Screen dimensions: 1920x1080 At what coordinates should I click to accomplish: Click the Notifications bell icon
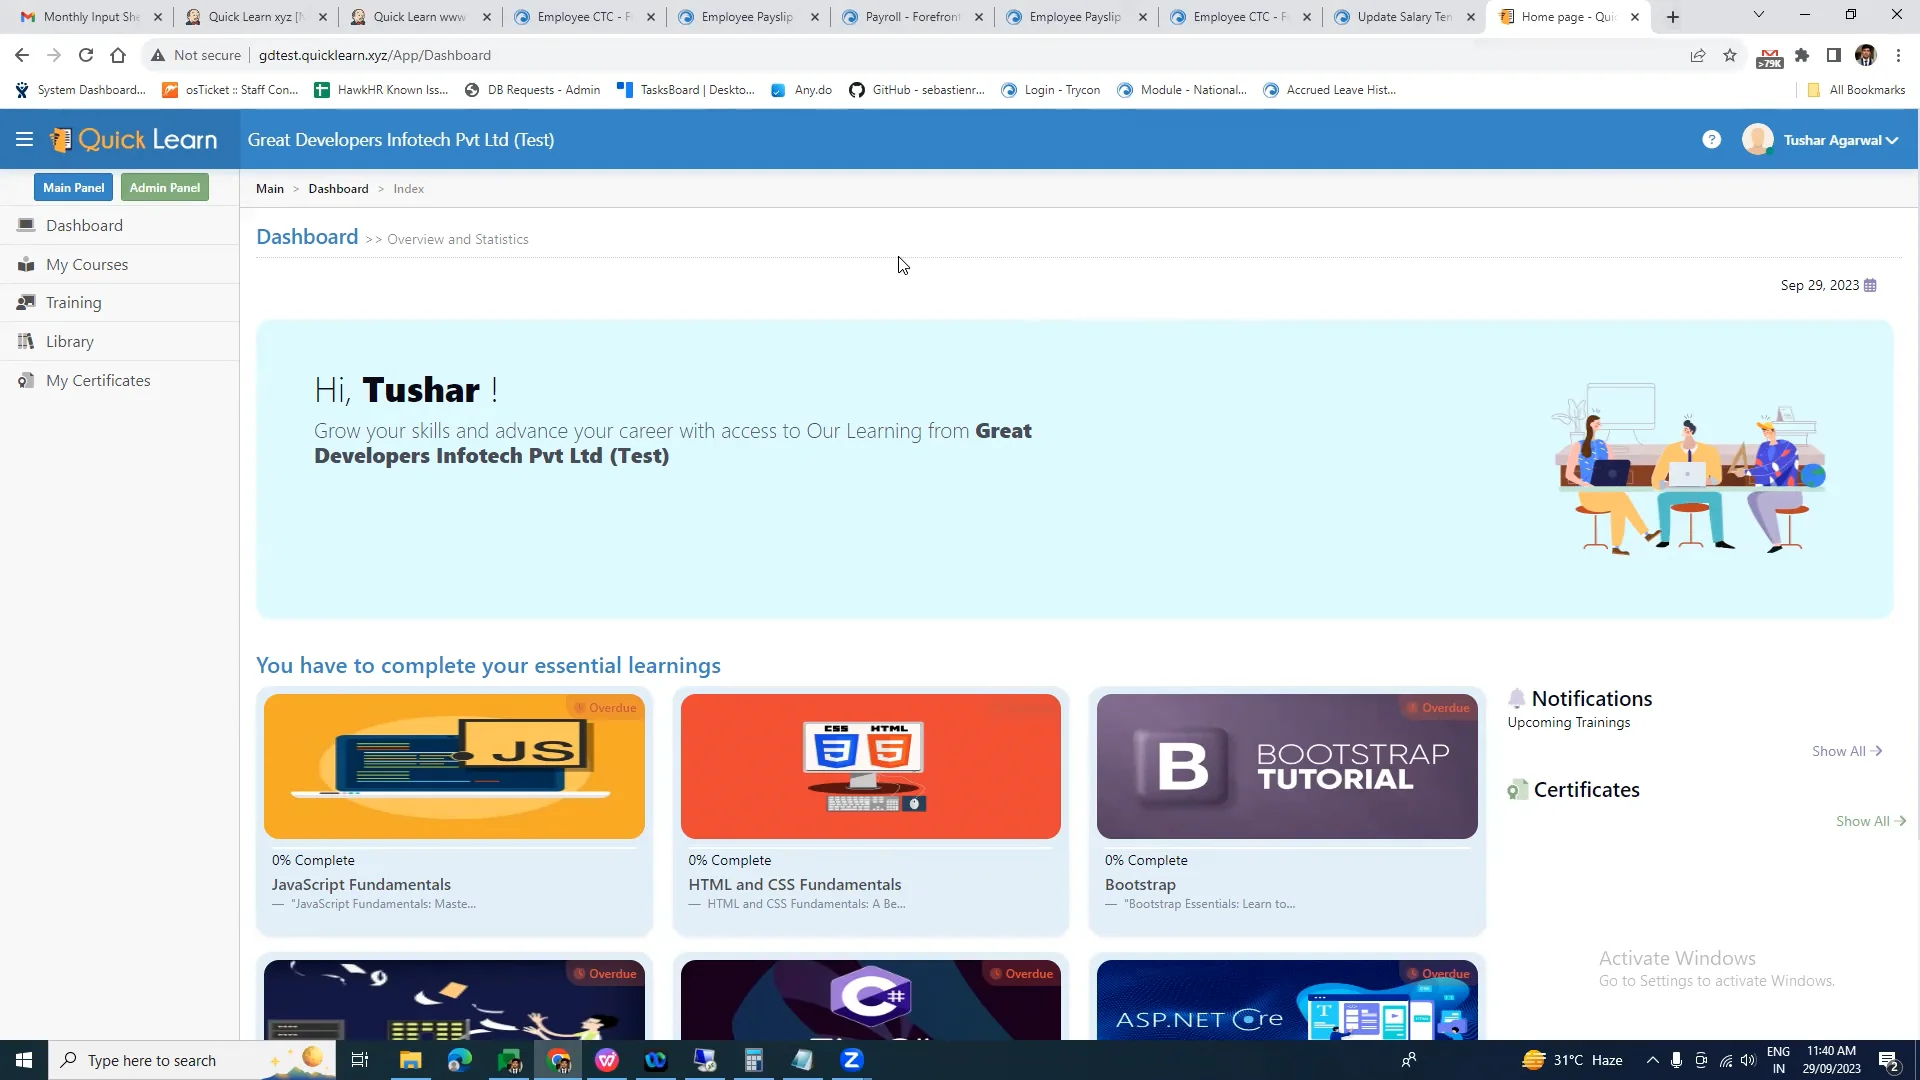tap(1517, 699)
